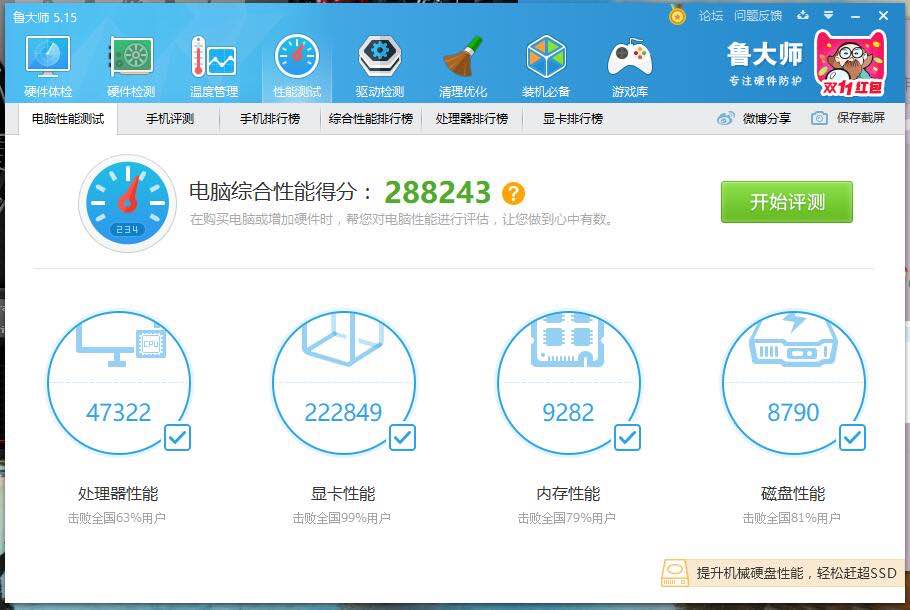The image size is (910, 610).
Task: Open 问题反馈 feedback link
Action: [x=758, y=16]
